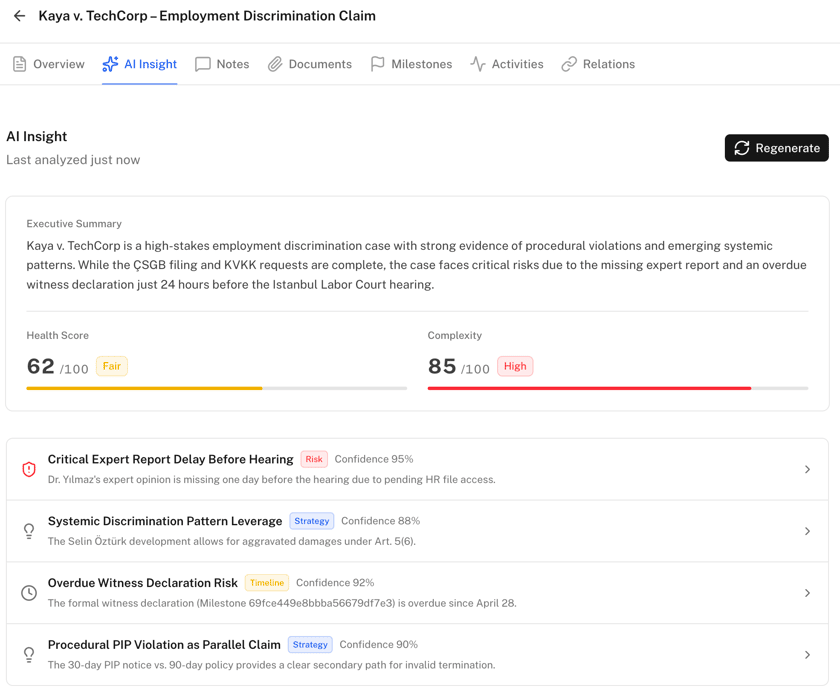Click the High complexity badge
This screenshot has height=700, width=840.
515,366
